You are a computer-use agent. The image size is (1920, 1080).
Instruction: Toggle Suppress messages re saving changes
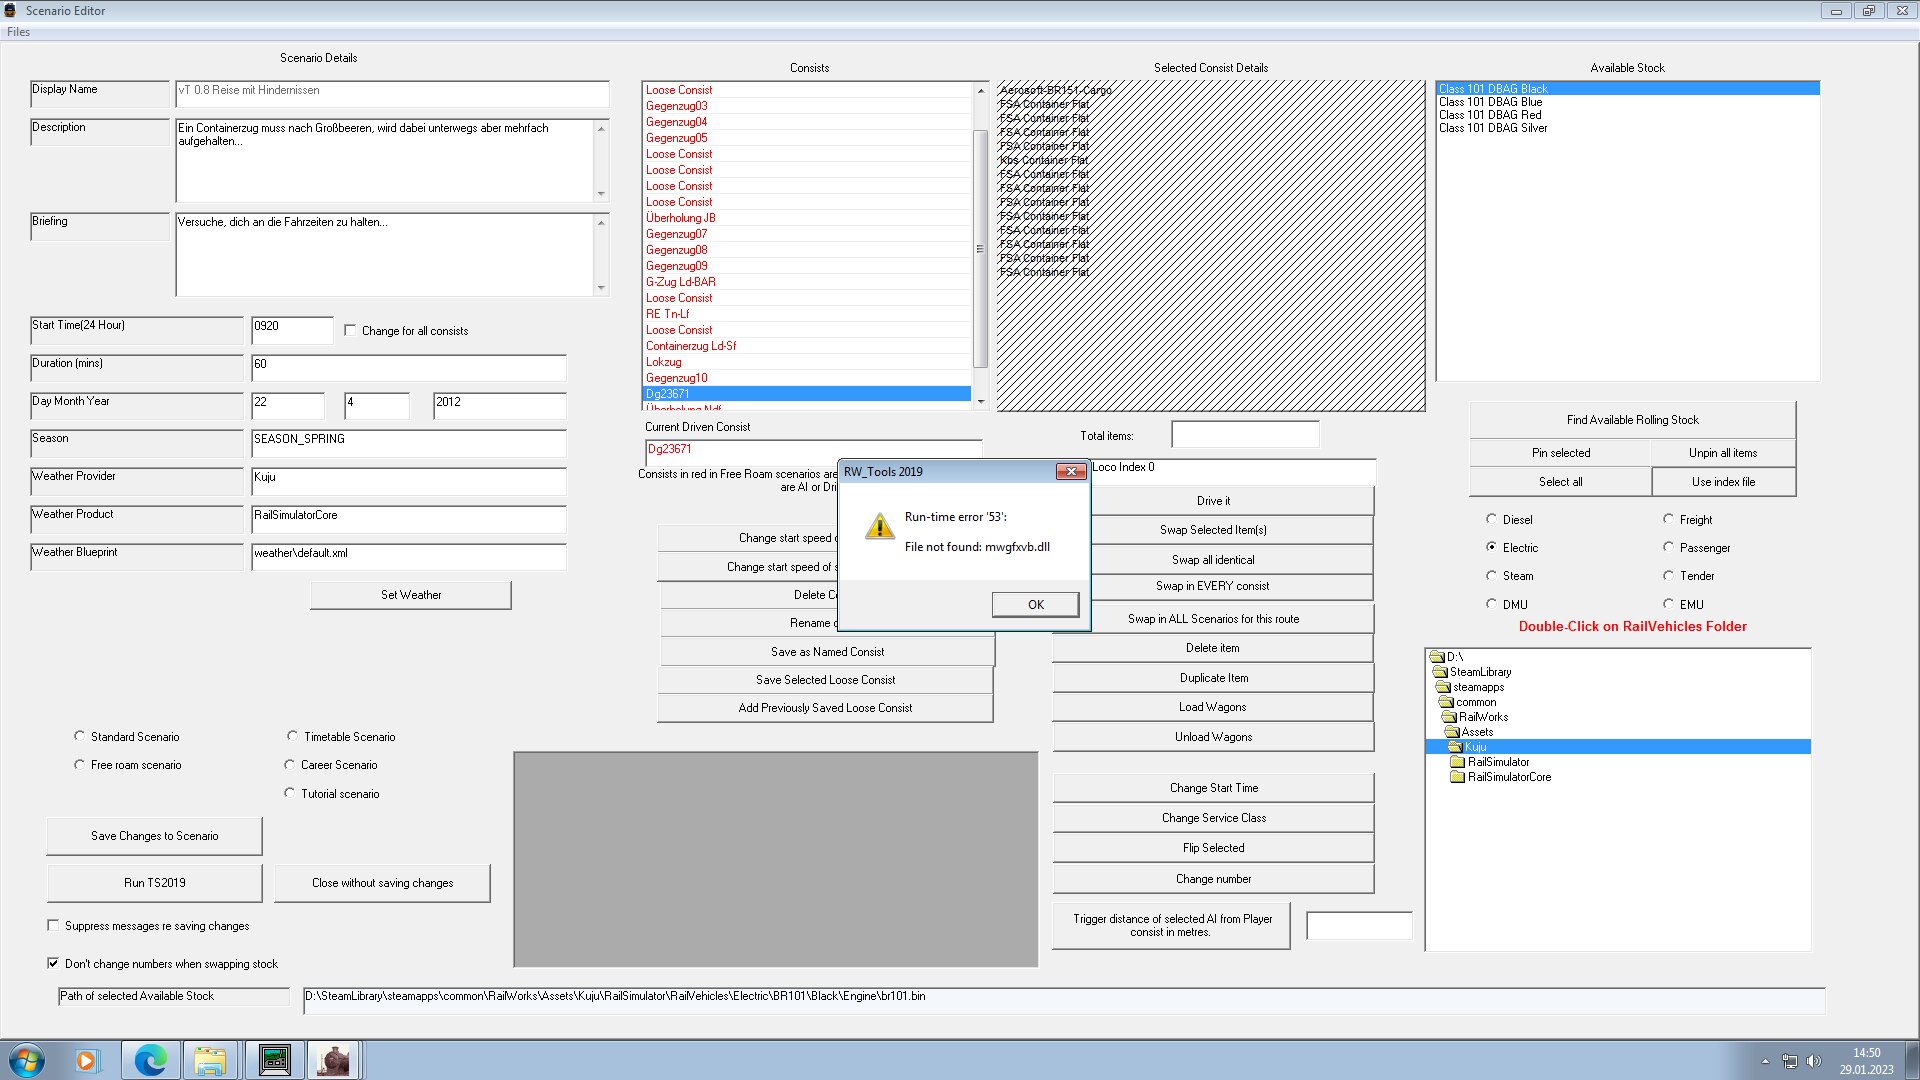point(53,926)
